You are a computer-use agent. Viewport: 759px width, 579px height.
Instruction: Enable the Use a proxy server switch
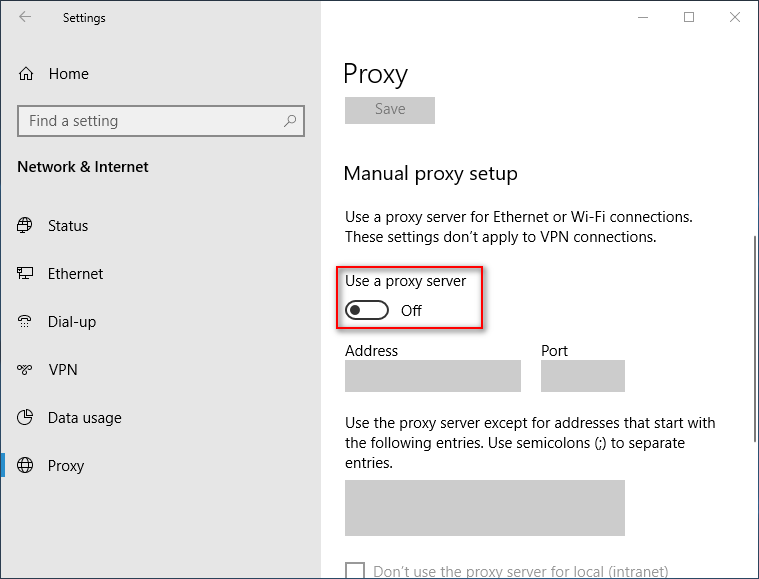[367, 311]
